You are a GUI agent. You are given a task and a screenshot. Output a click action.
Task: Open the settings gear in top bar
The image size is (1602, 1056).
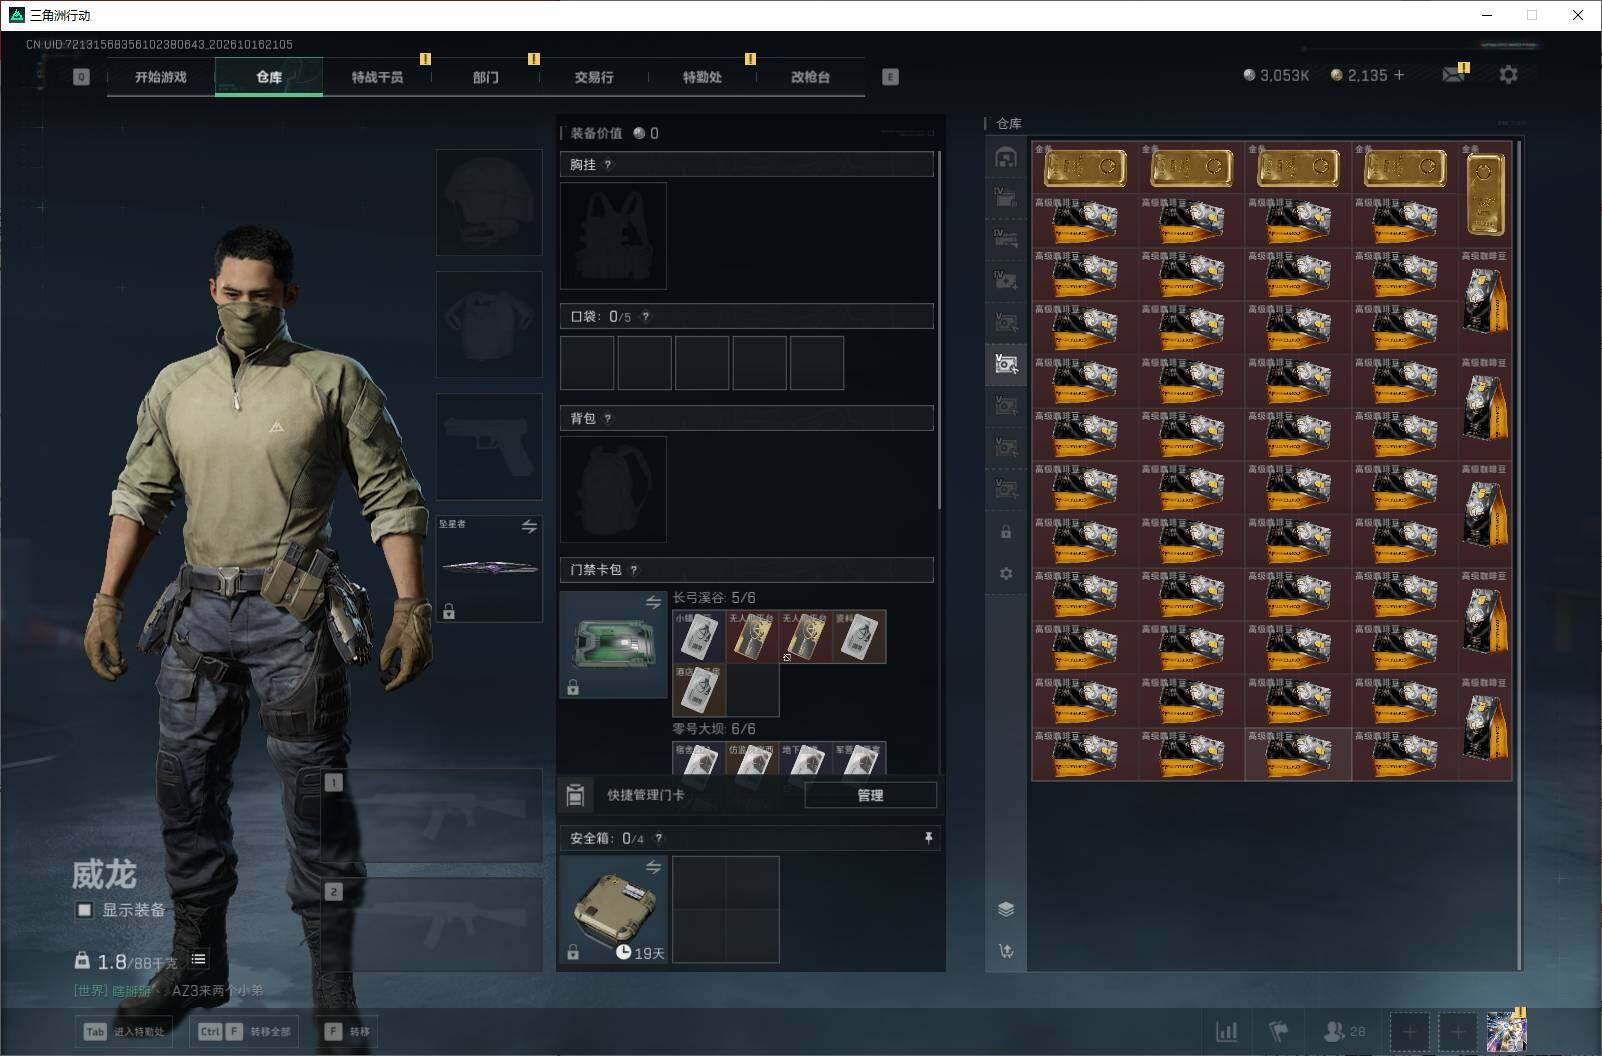(x=1508, y=75)
